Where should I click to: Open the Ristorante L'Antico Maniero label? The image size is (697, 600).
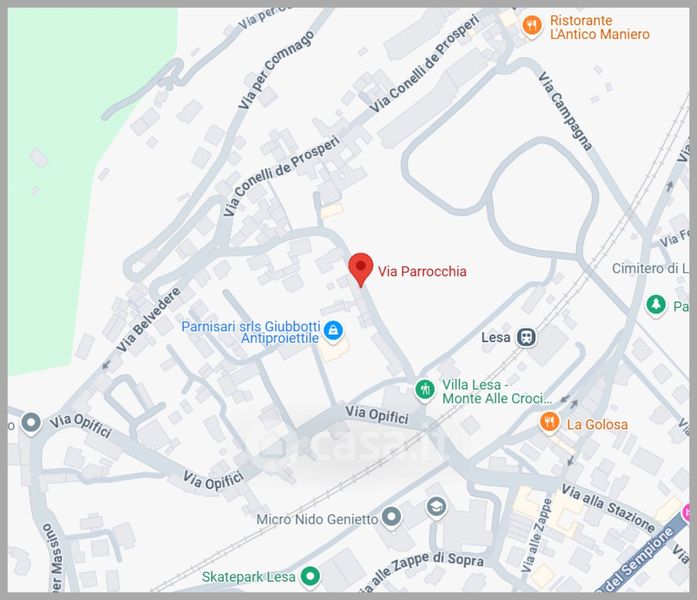click(x=600, y=27)
